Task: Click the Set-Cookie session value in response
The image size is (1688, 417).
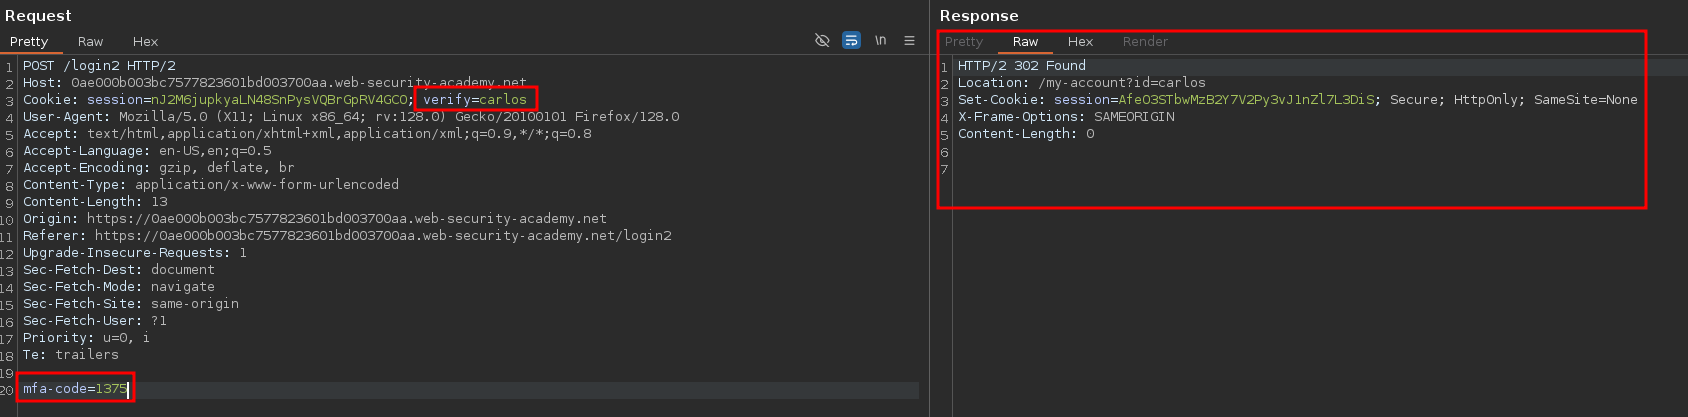Action: click(1246, 100)
